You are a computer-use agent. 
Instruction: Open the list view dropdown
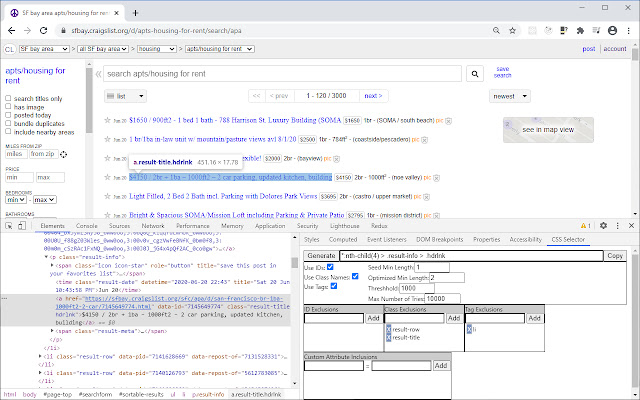(125, 96)
